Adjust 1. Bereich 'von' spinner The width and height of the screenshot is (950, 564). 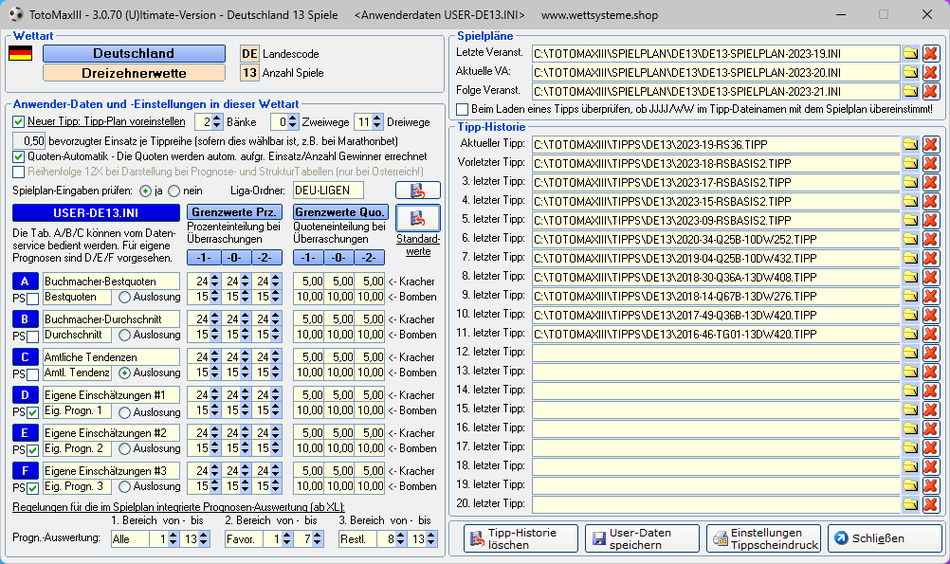(x=173, y=539)
